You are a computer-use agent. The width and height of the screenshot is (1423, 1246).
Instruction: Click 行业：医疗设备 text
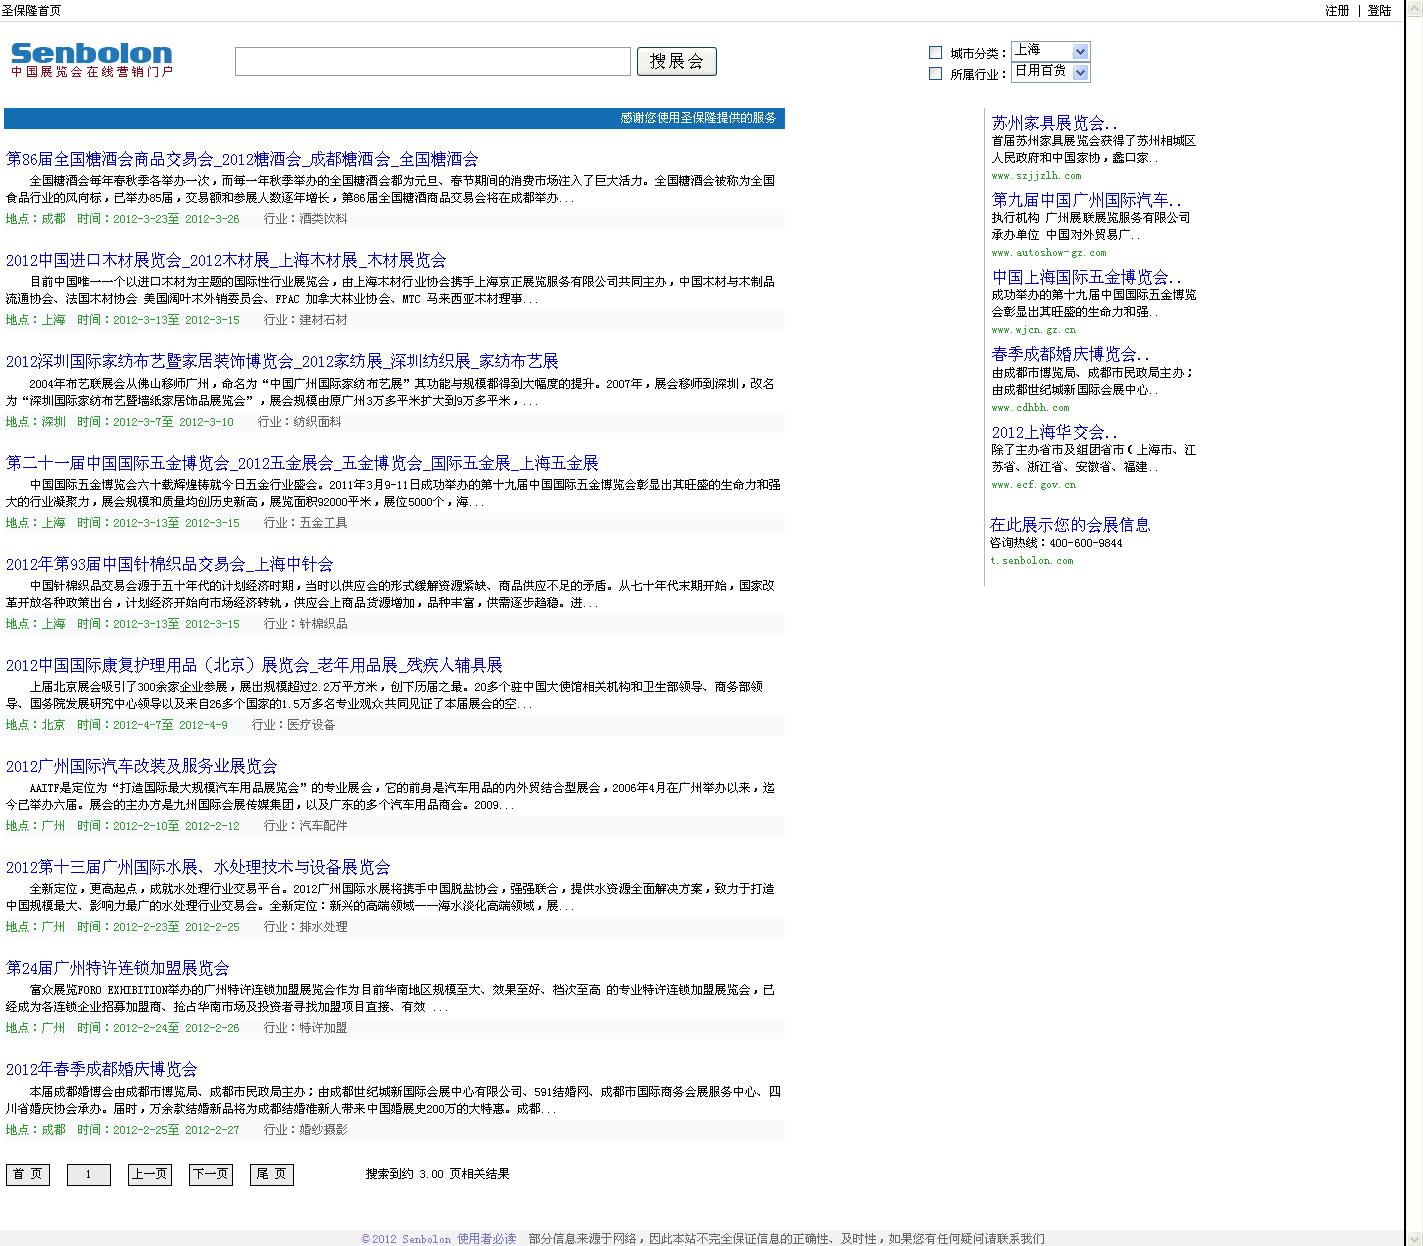[x=294, y=725]
